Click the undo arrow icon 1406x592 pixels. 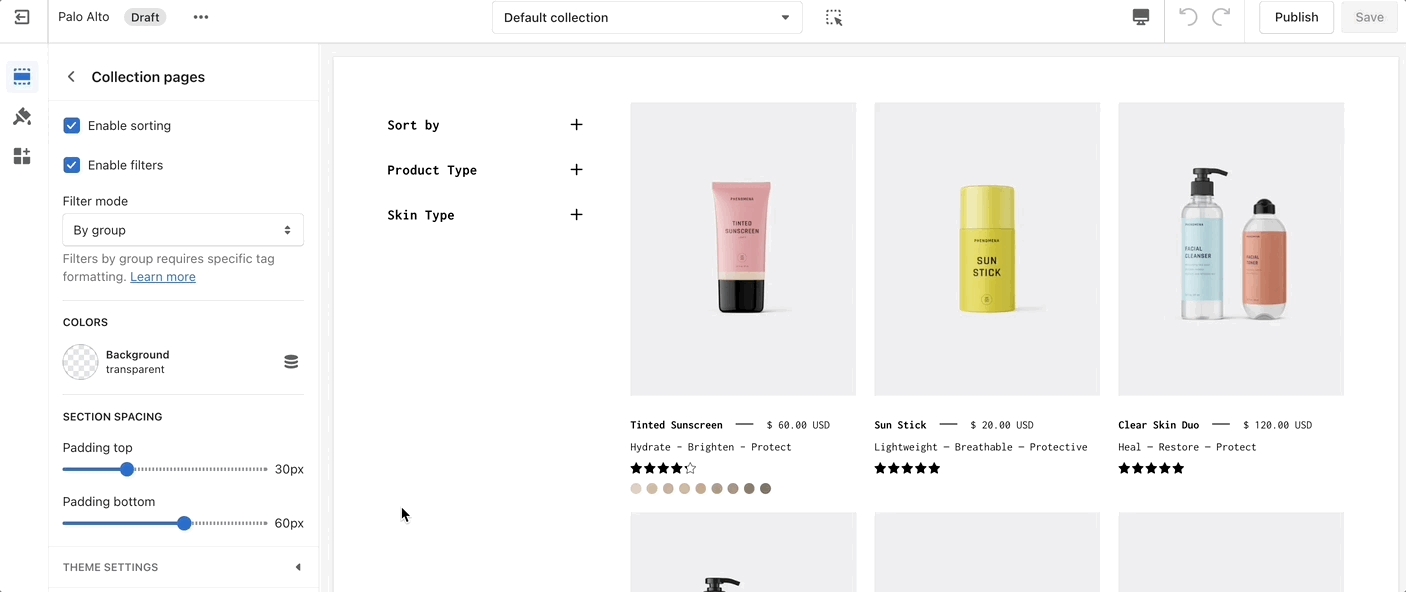(x=1188, y=17)
